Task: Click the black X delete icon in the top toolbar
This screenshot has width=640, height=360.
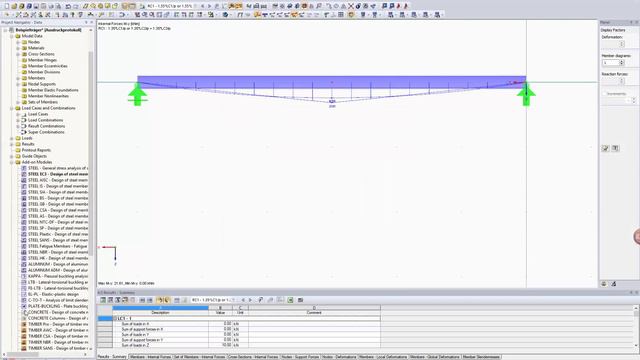Action: [351, 6]
